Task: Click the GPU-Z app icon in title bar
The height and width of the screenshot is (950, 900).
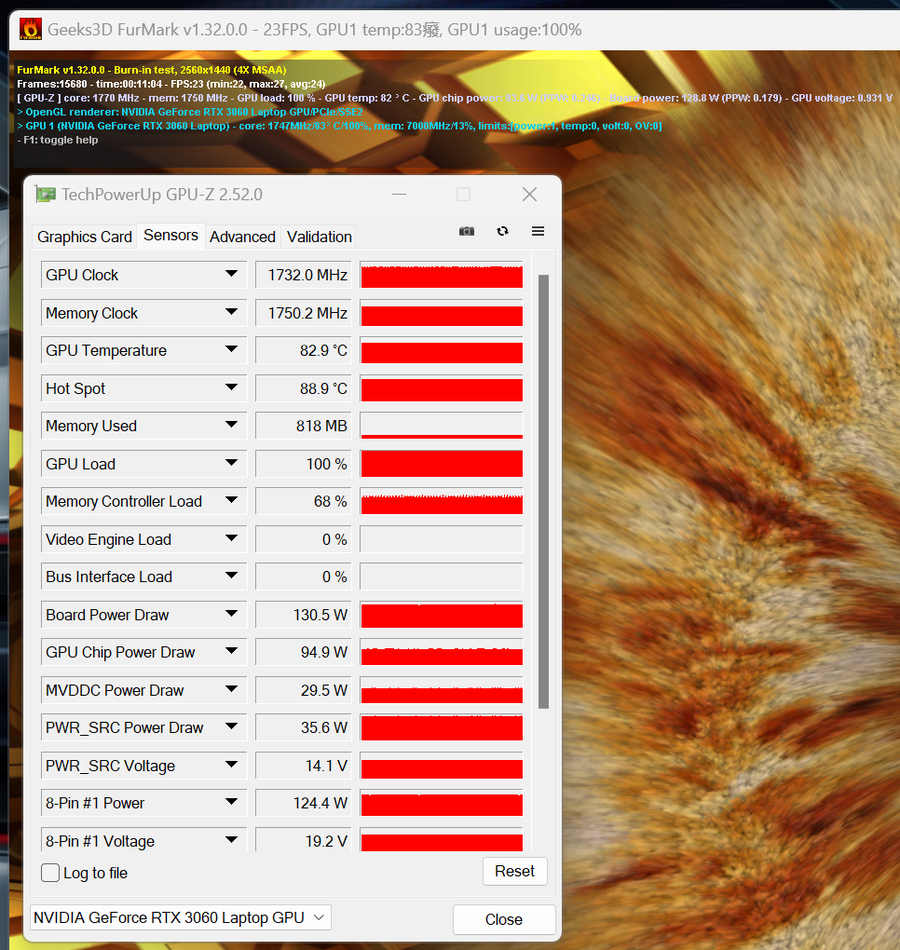Action: pos(45,194)
